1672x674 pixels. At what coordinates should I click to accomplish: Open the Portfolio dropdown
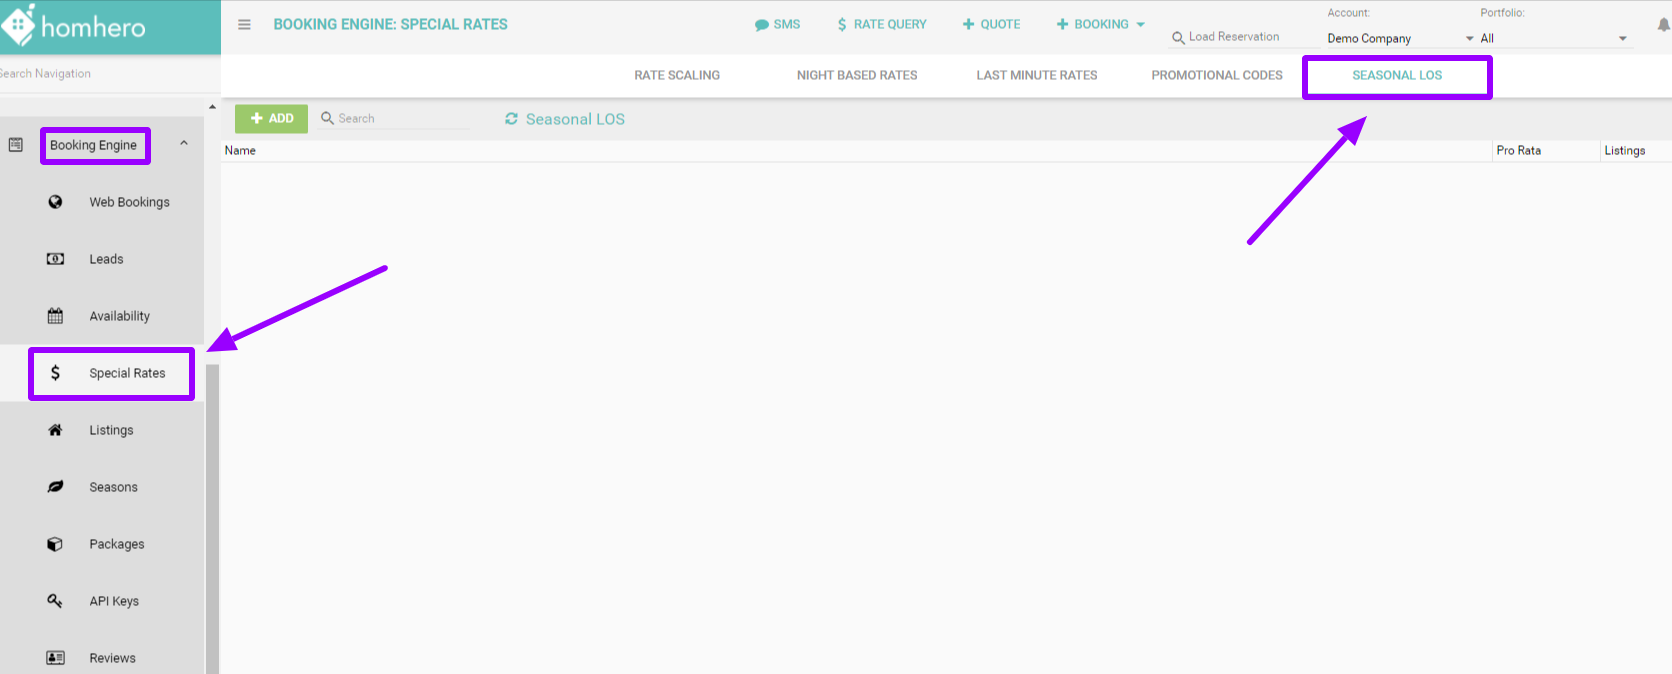[x=1553, y=38]
